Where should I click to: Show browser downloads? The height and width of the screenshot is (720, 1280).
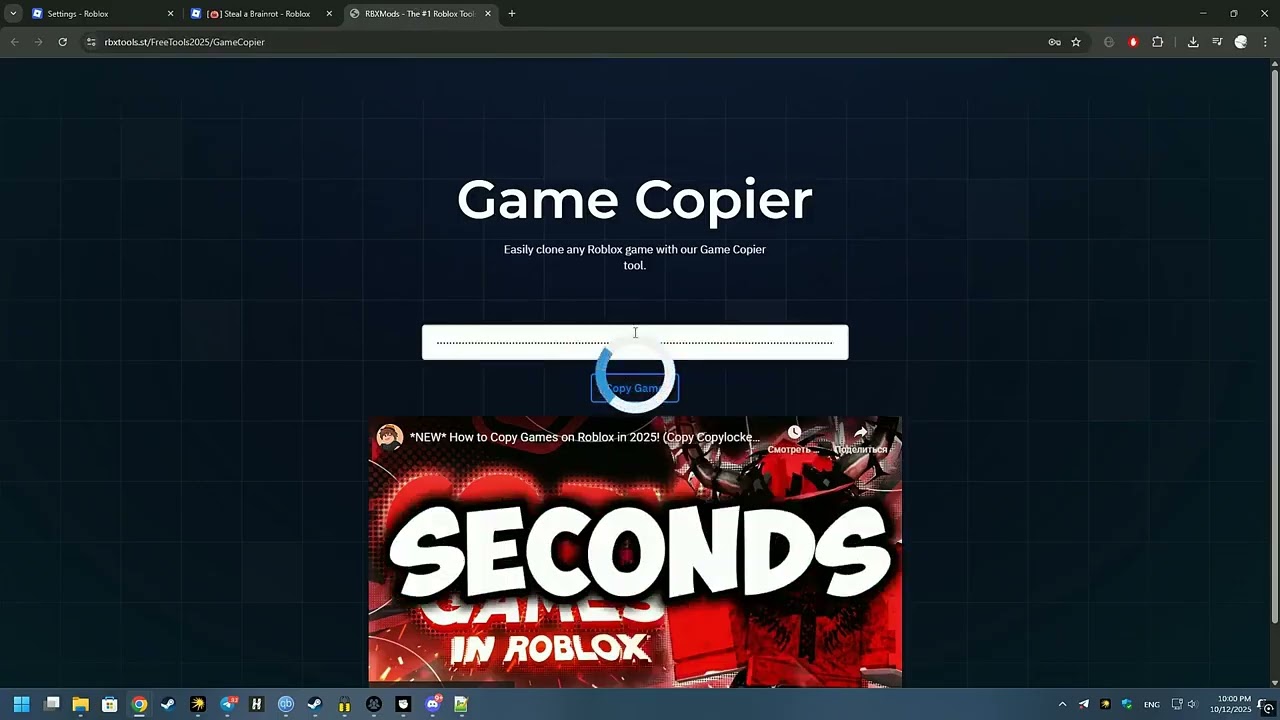tap(1193, 42)
